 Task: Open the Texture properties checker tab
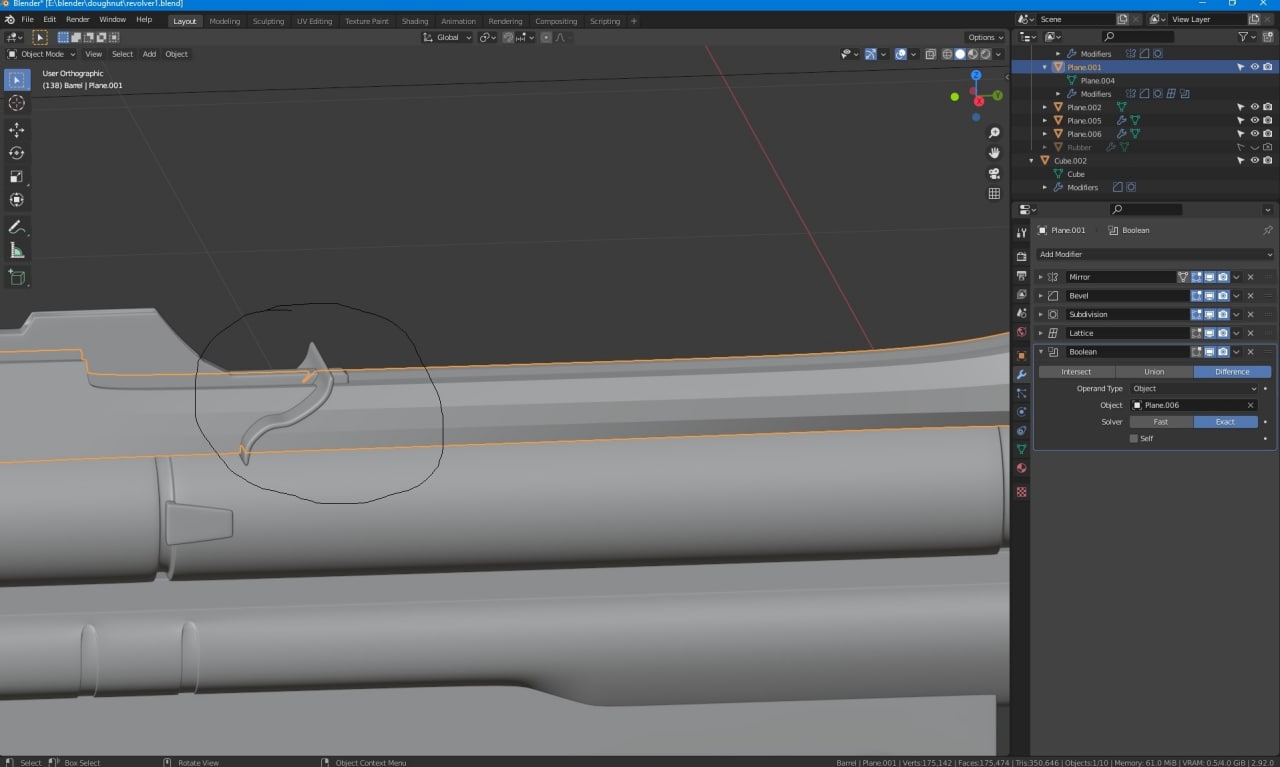(x=1021, y=492)
